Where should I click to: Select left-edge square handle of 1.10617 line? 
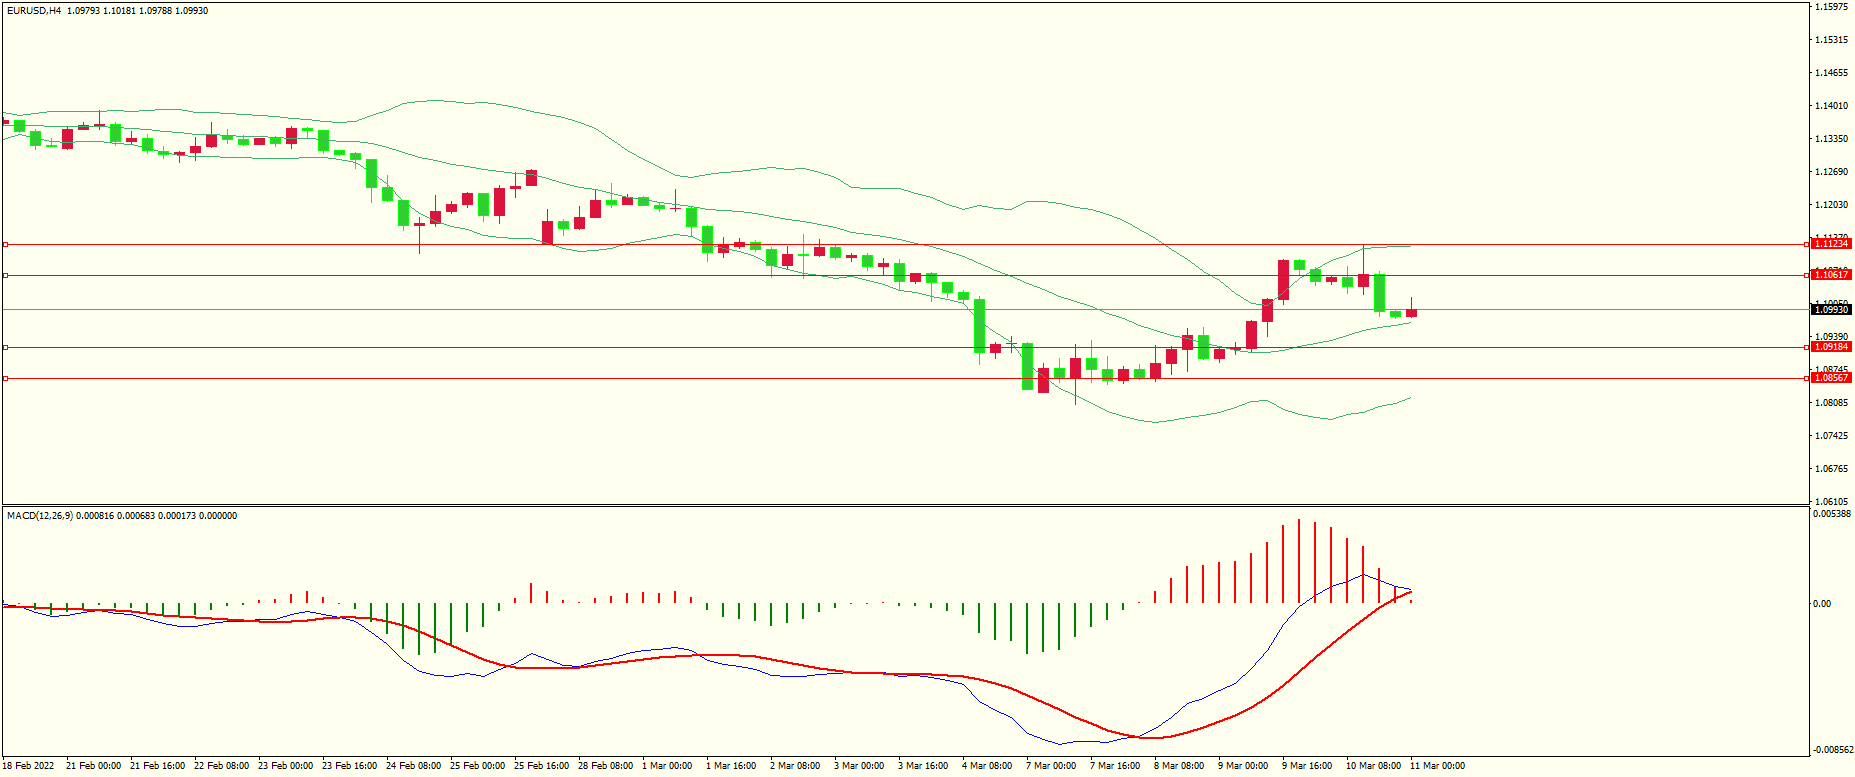click(x=5, y=275)
